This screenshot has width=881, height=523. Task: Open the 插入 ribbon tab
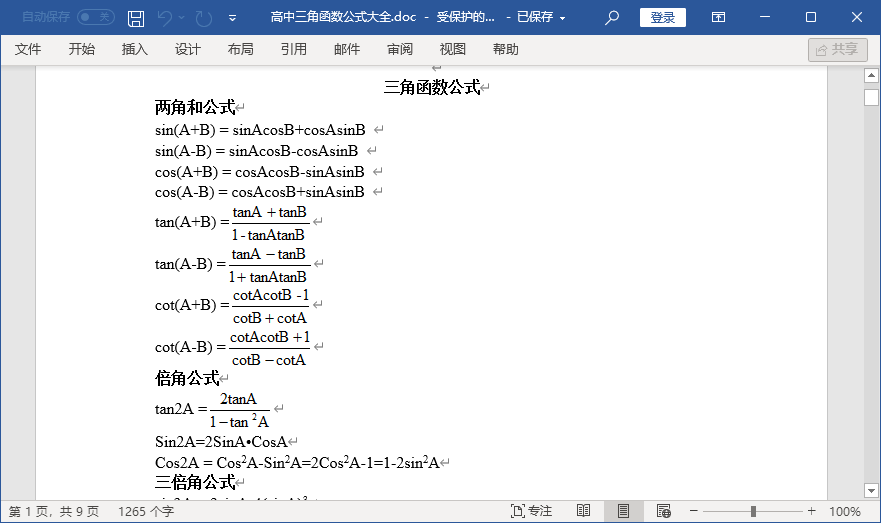[x=134, y=49]
